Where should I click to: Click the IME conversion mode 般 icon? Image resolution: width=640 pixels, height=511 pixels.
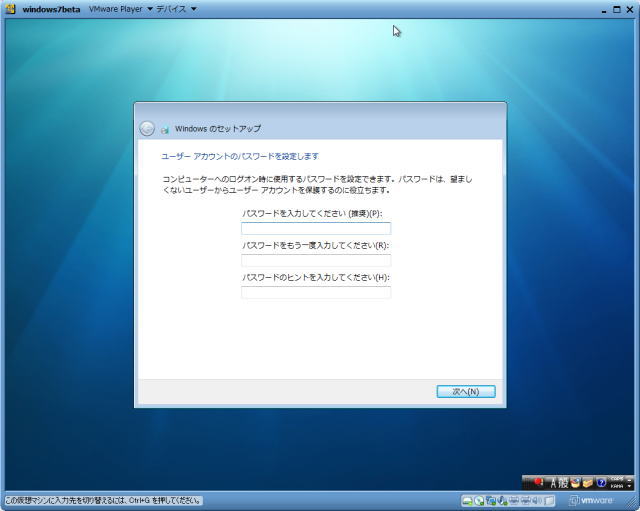click(x=564, y=483)
